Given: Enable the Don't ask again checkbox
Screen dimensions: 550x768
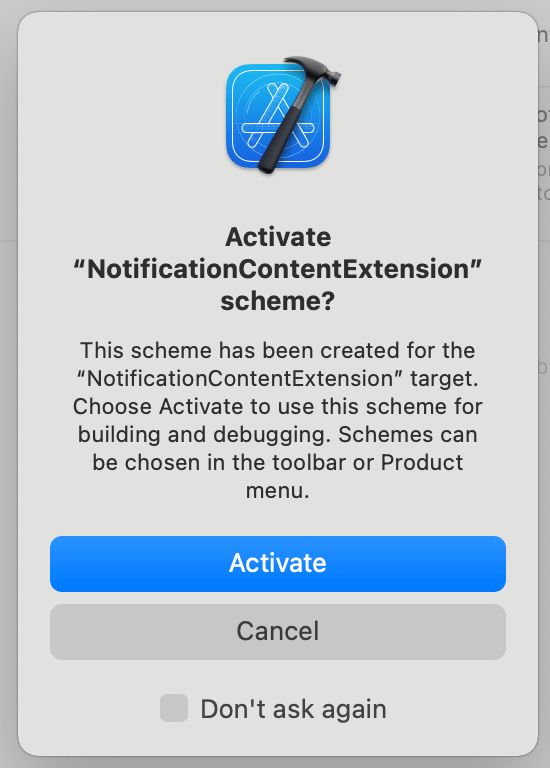Looking at the screenshot, I should (174, 708).
